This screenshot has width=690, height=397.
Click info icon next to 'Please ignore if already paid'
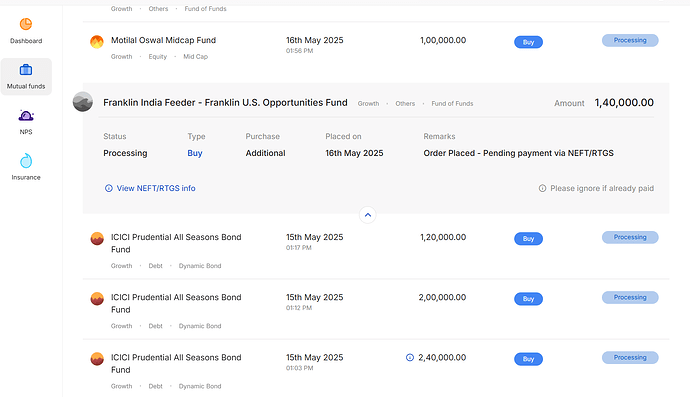click(x=543, y=188)
